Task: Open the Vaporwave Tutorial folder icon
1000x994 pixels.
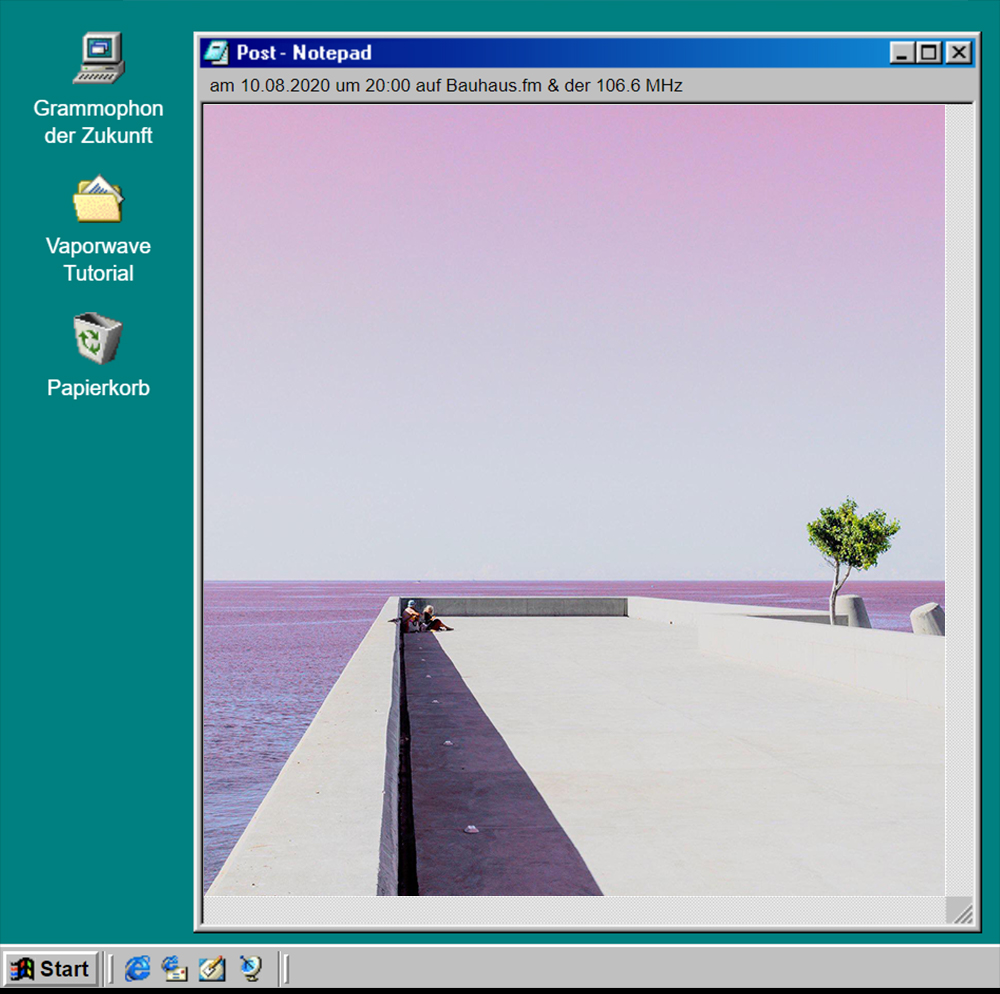Action: tap(98, 199)
